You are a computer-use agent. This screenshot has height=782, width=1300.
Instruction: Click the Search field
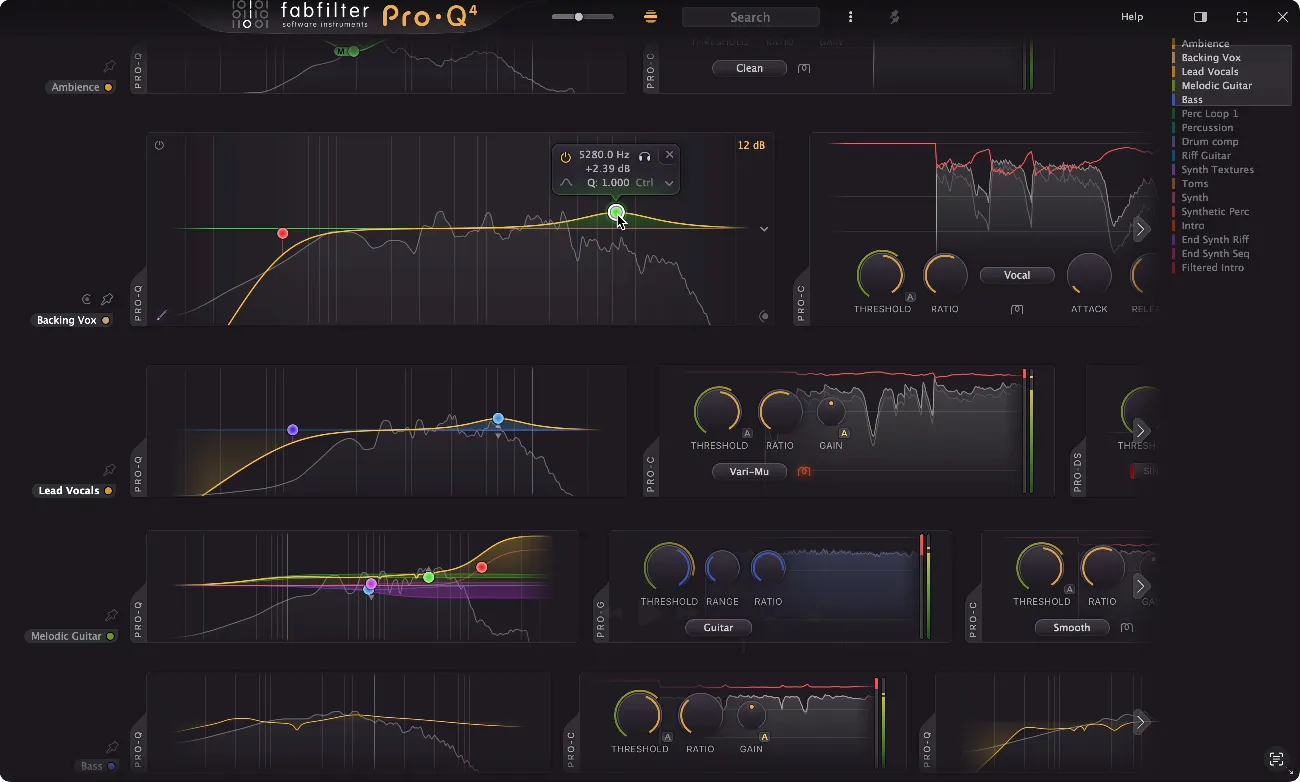coord(751,17)
